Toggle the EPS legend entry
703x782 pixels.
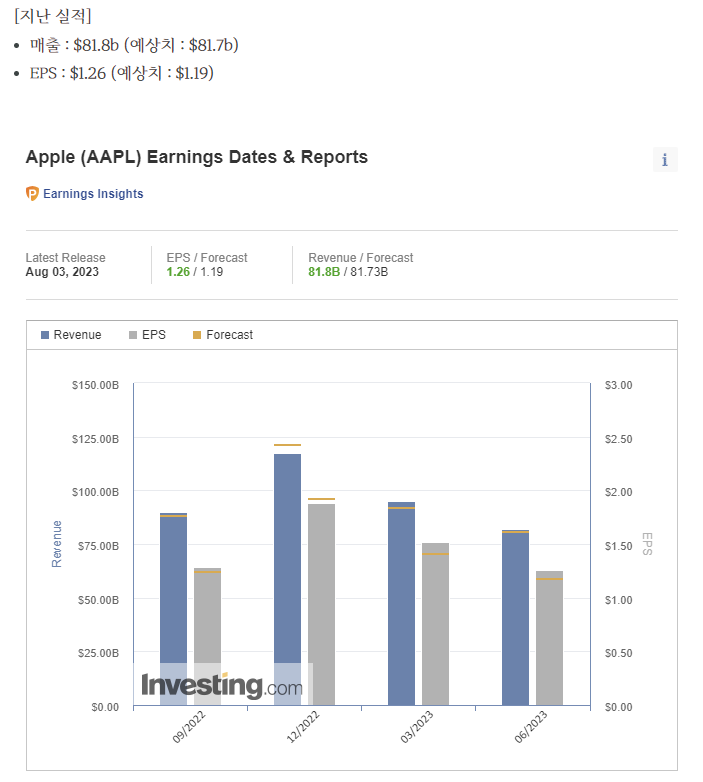click(147, 335)
